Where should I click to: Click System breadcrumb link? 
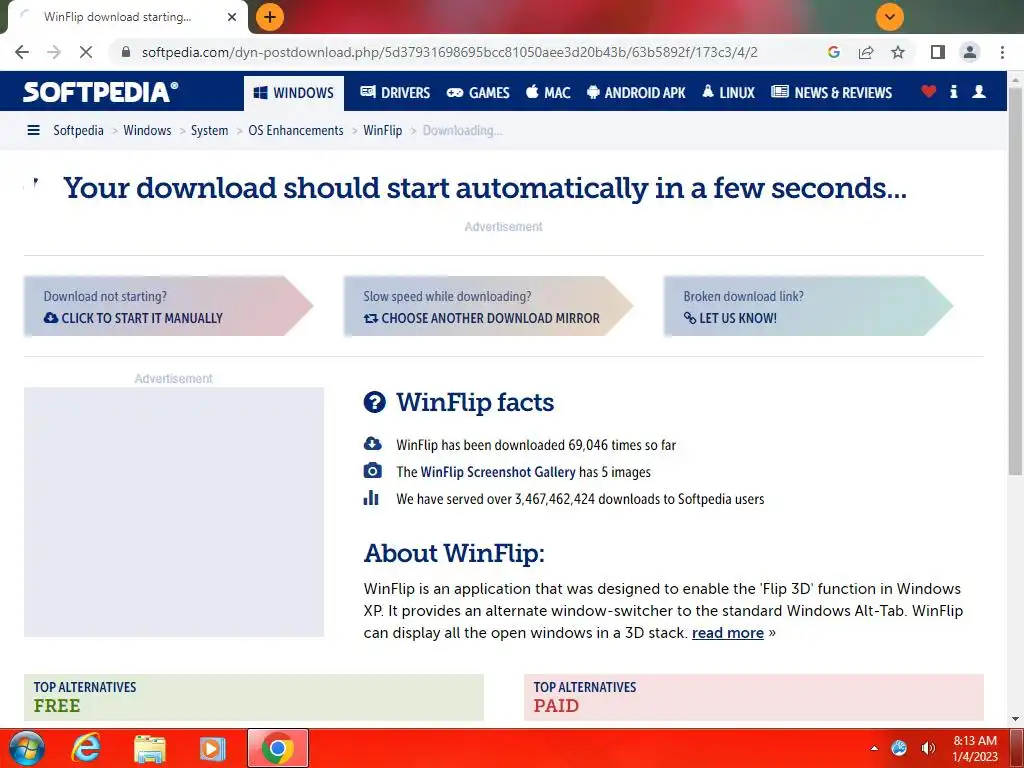(x=210, y=131)
